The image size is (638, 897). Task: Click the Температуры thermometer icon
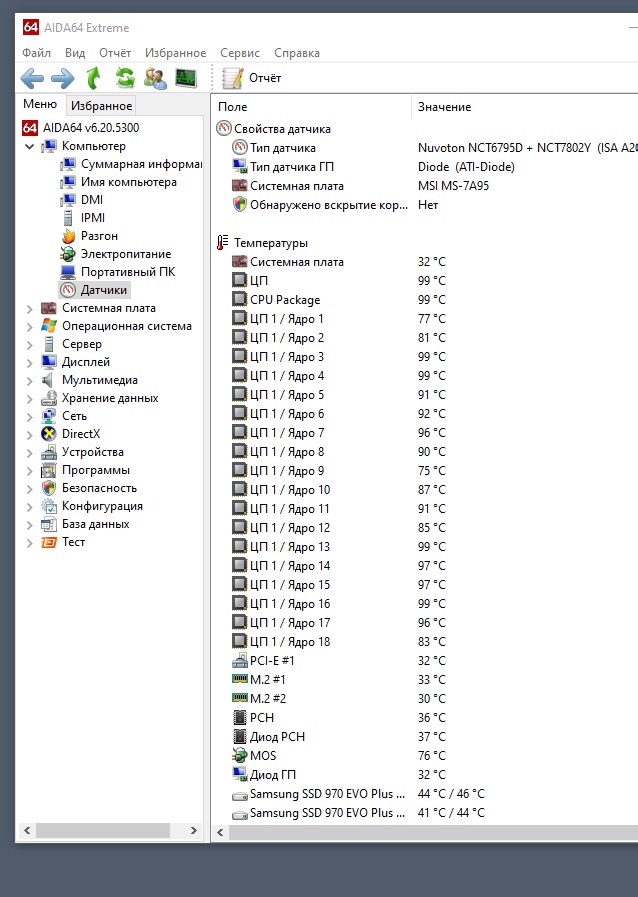click(x=223, y=243)
